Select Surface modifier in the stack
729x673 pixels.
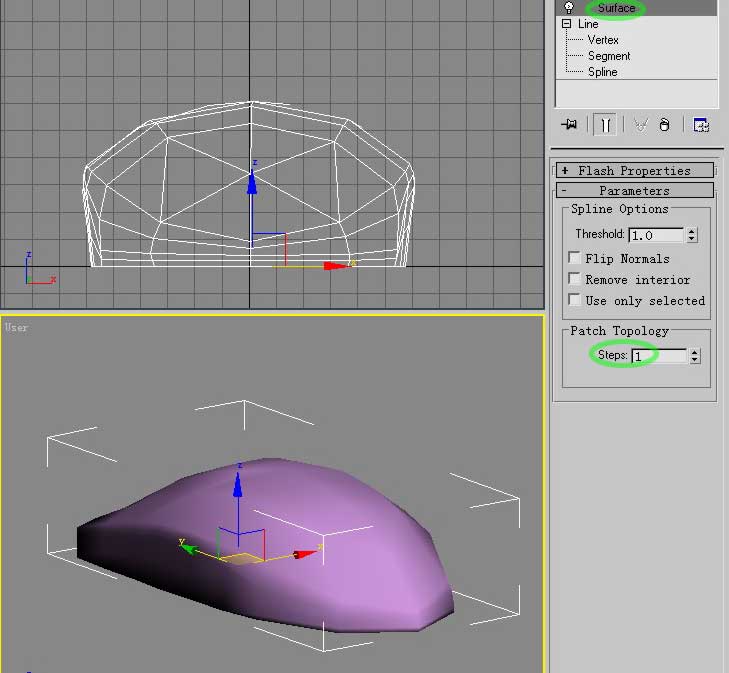(617, 8)
